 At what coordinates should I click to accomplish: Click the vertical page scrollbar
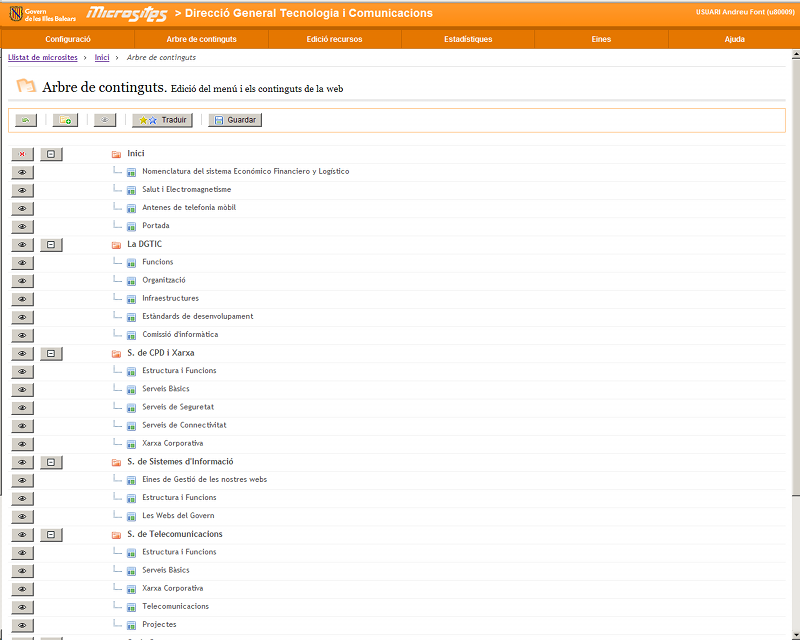click(x=795, y=300)
